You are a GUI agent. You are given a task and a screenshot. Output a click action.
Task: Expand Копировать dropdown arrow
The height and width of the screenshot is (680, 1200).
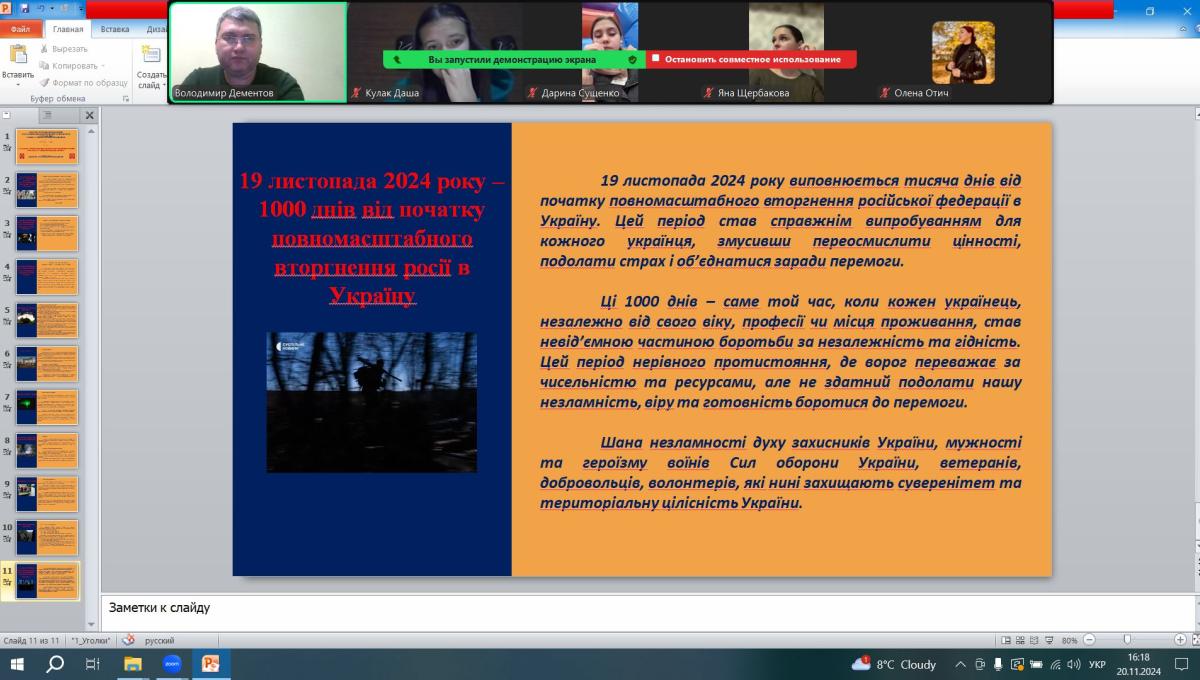(x=105, y=65)
